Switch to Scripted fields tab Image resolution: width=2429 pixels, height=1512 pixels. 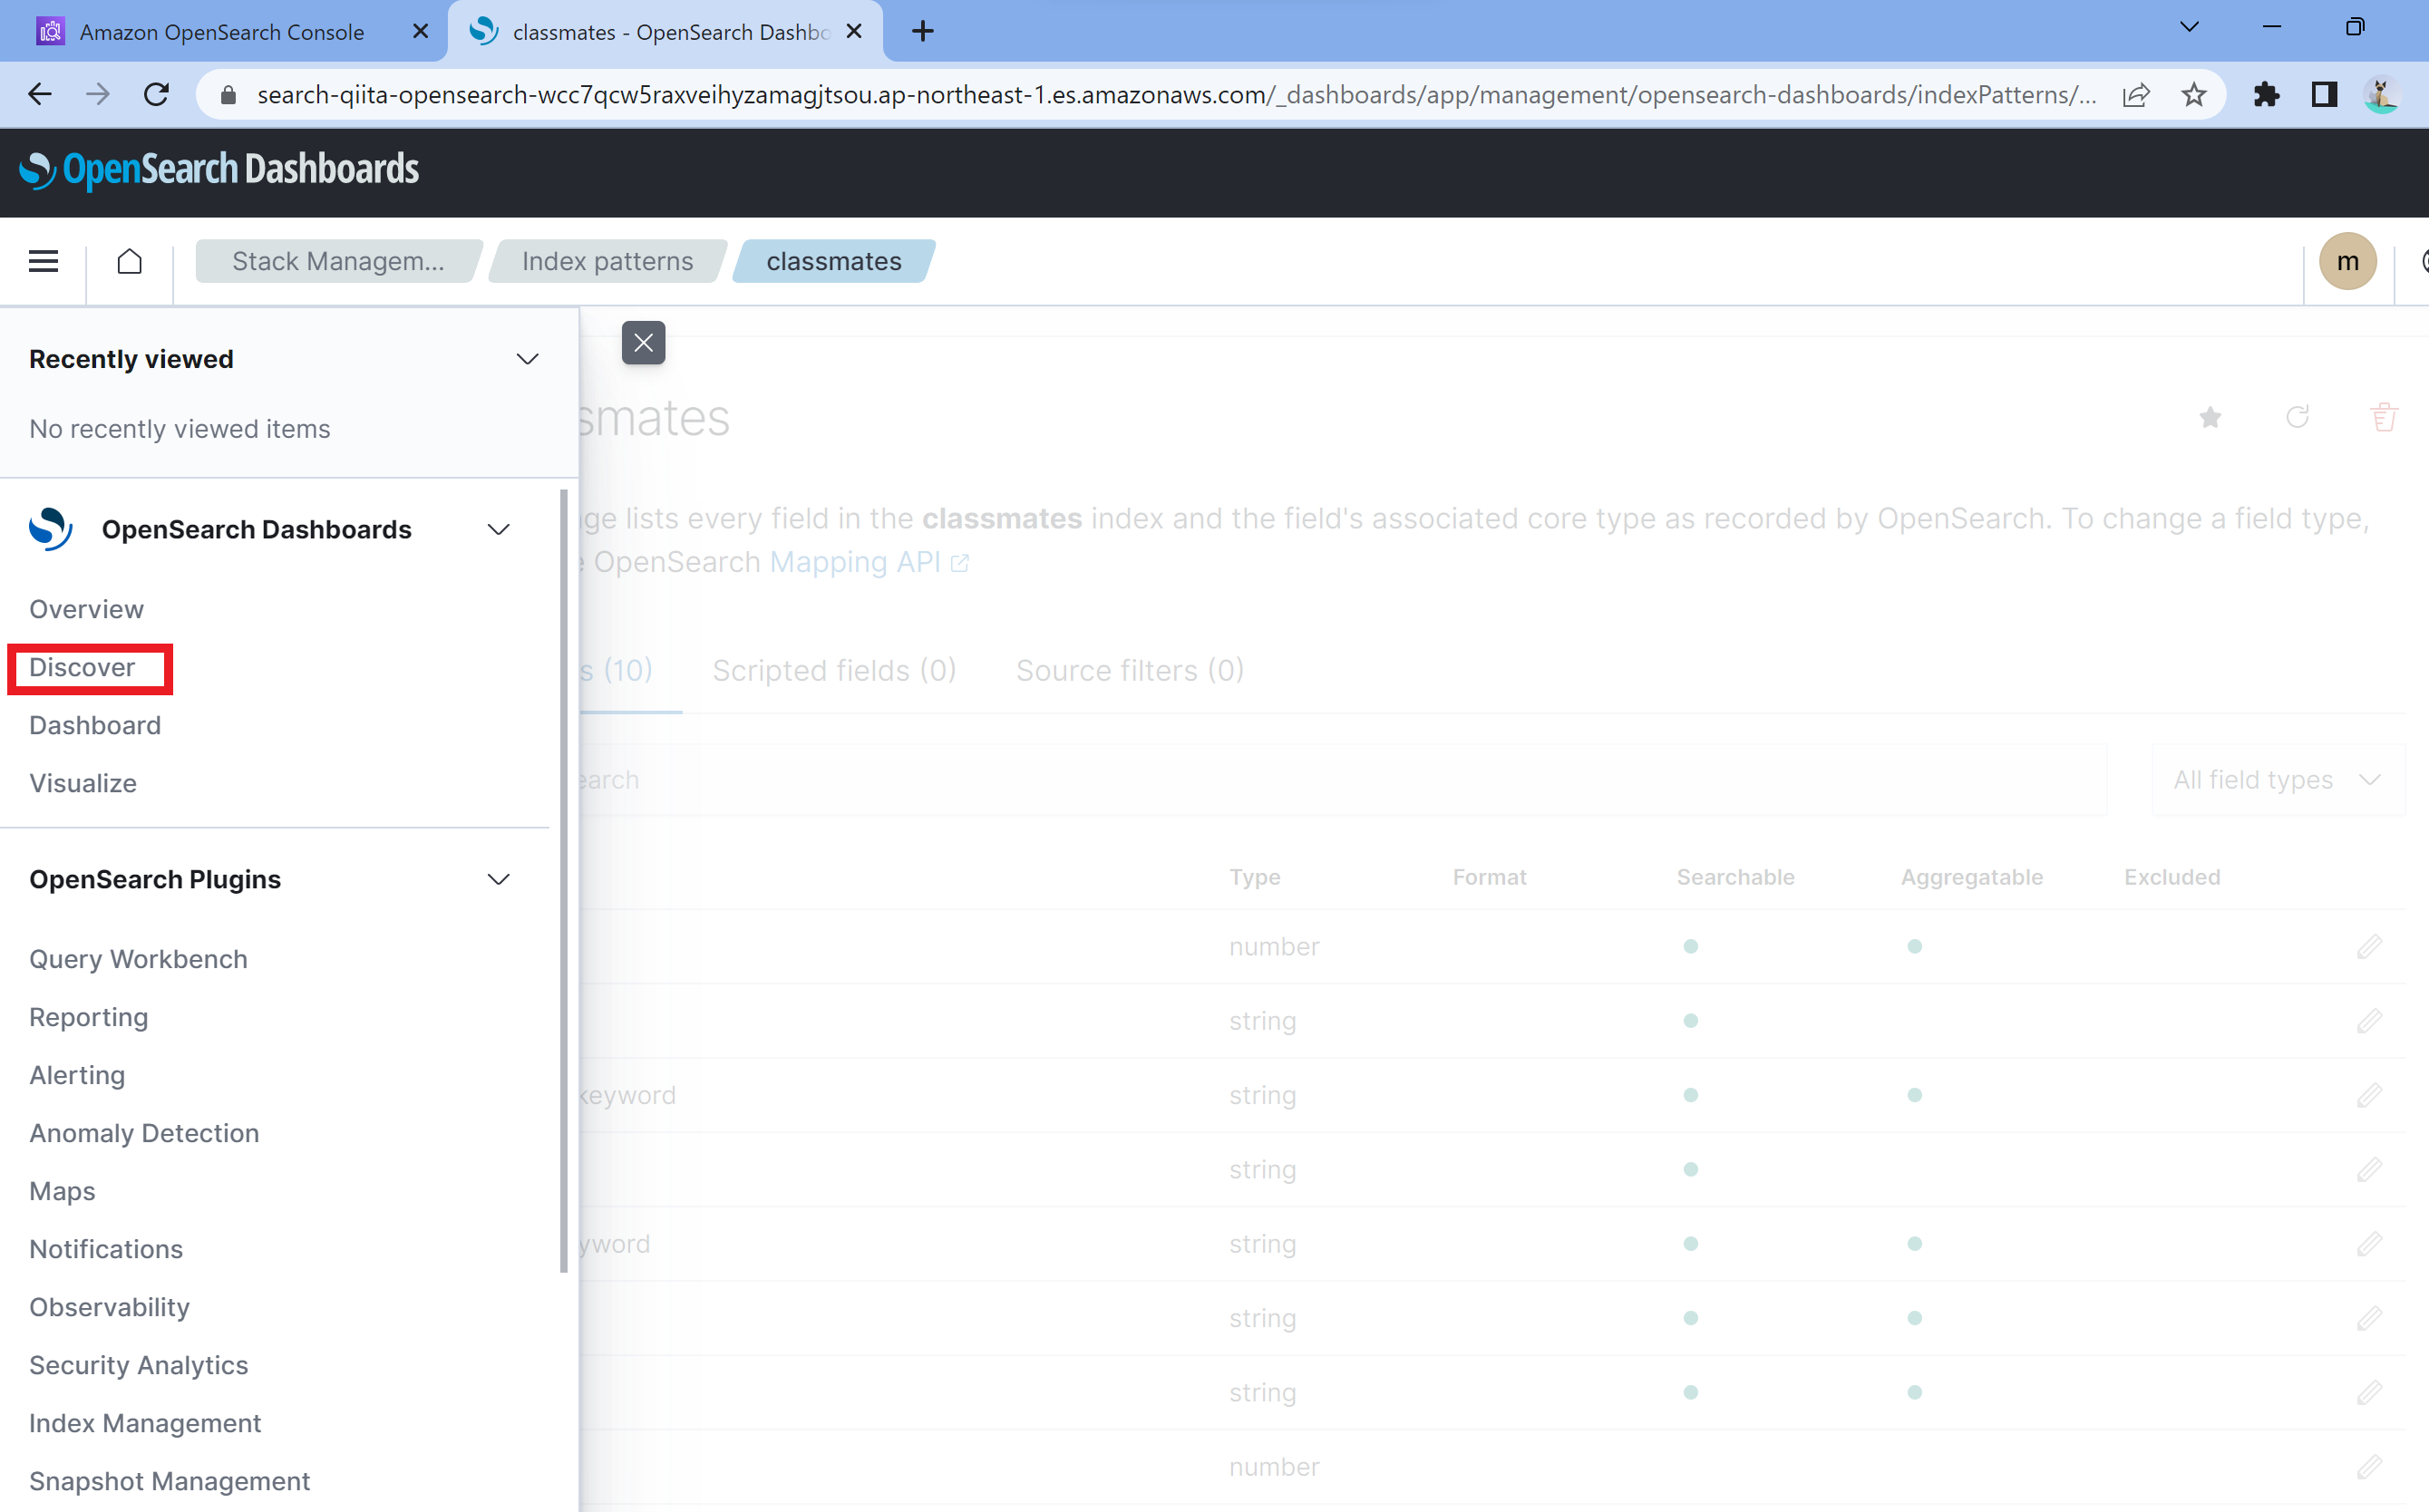click(834, 670)
